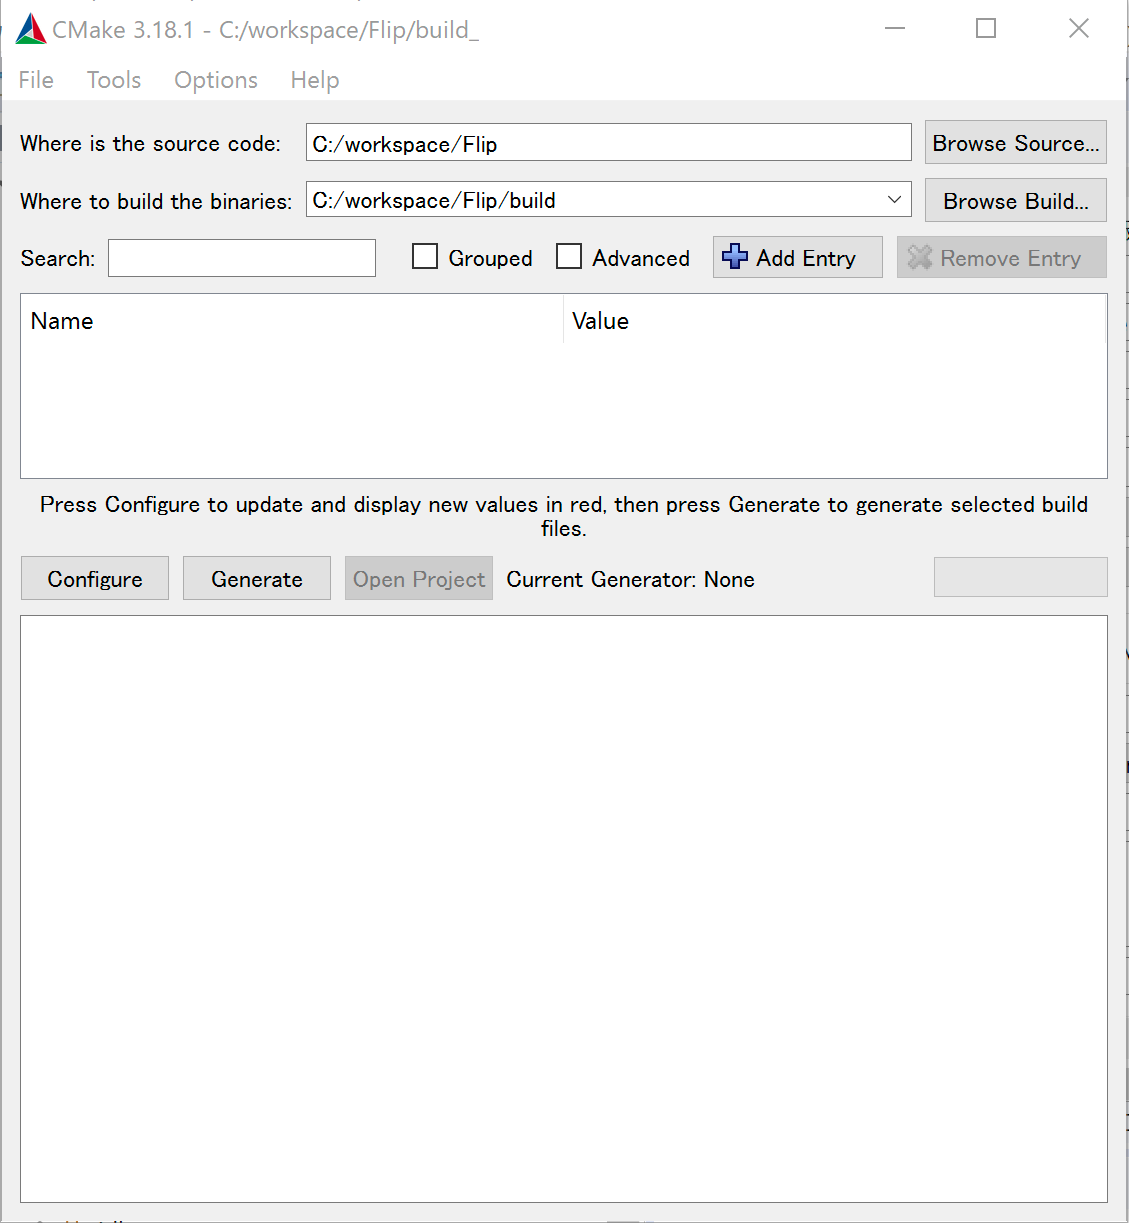The height and width of the screenshot is (1223, 1129).
Task: Click the 'Current Generator: None' text
Action: pos(630,580)
